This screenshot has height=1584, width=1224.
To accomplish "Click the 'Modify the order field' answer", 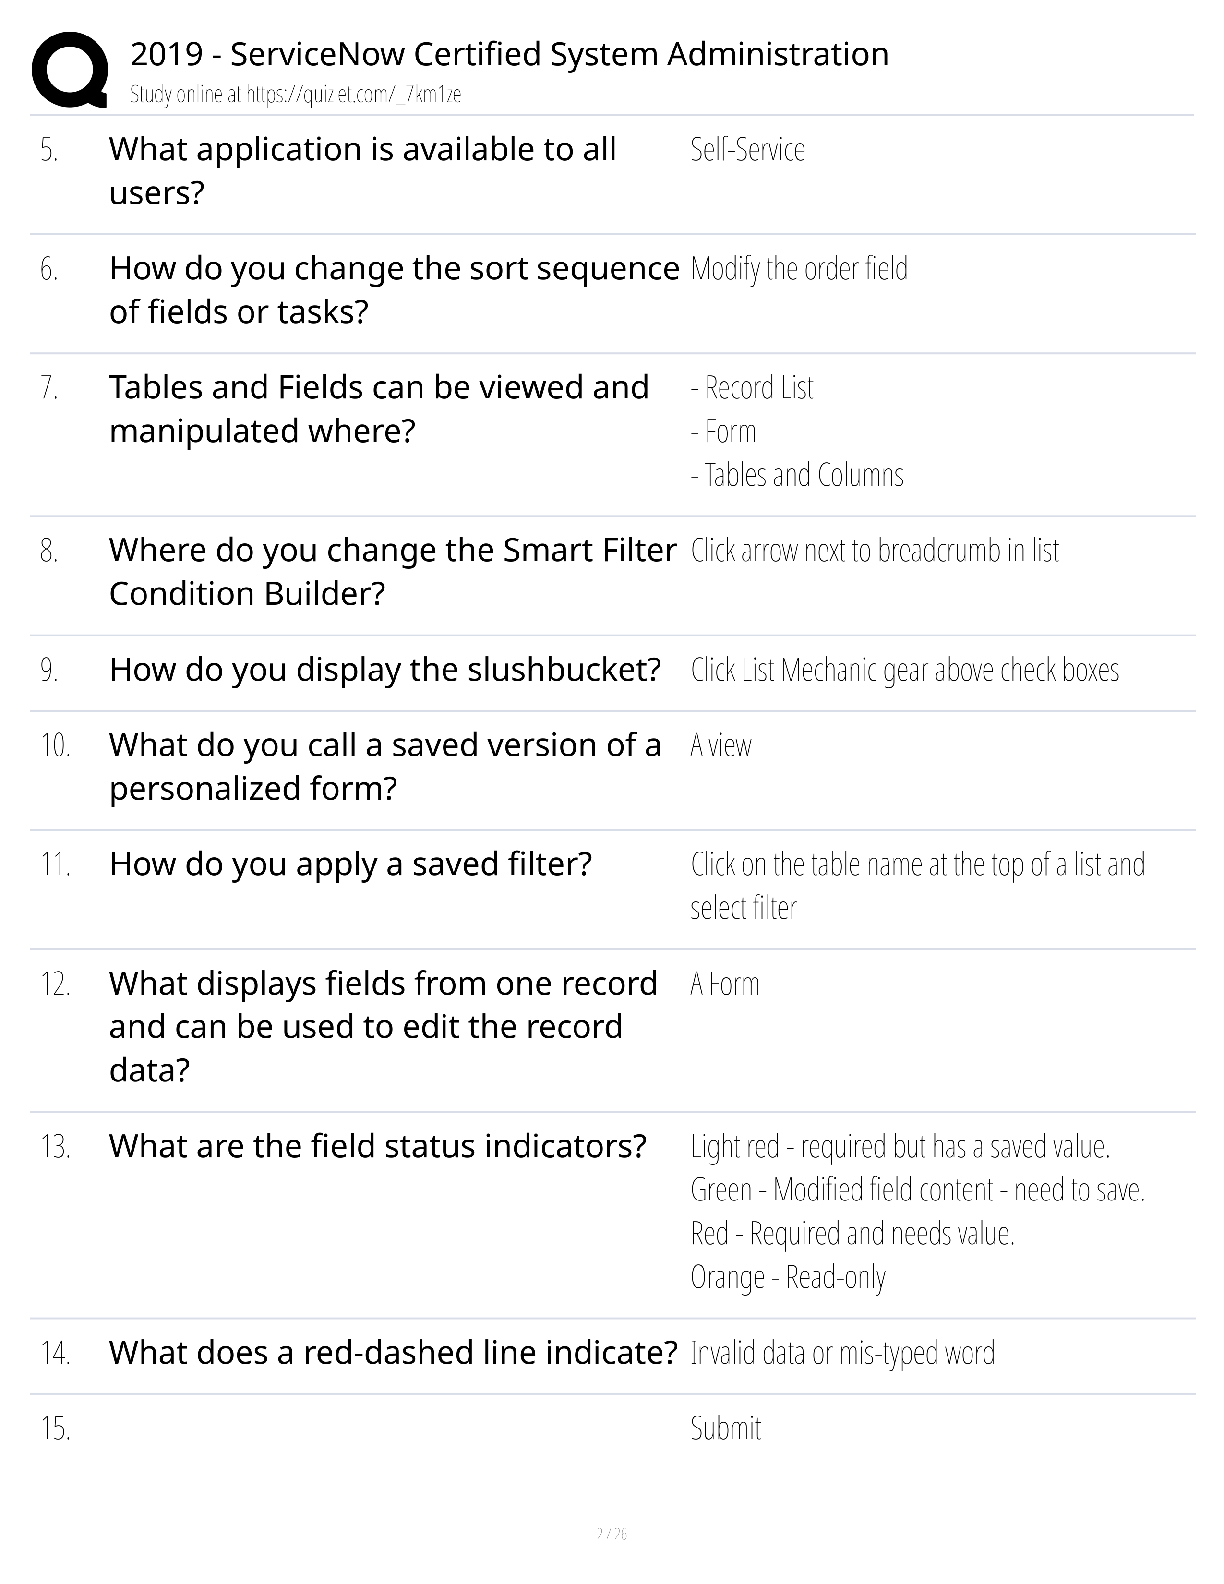I will (x=799, y=269).
